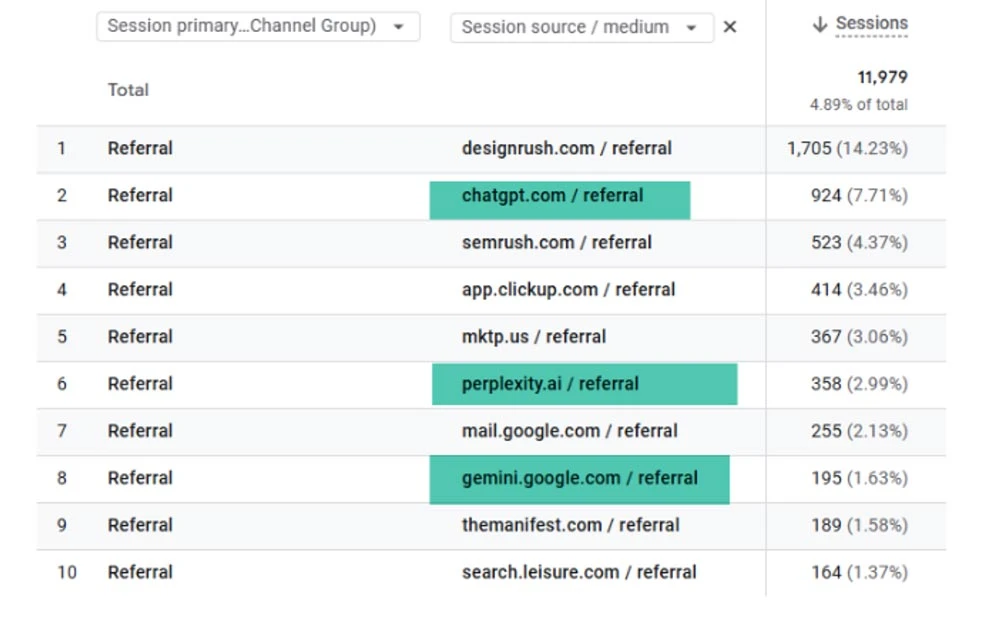Click the 11,979 total sessions value
Viewport: 1000px width, 630px height.
point(882,77)
